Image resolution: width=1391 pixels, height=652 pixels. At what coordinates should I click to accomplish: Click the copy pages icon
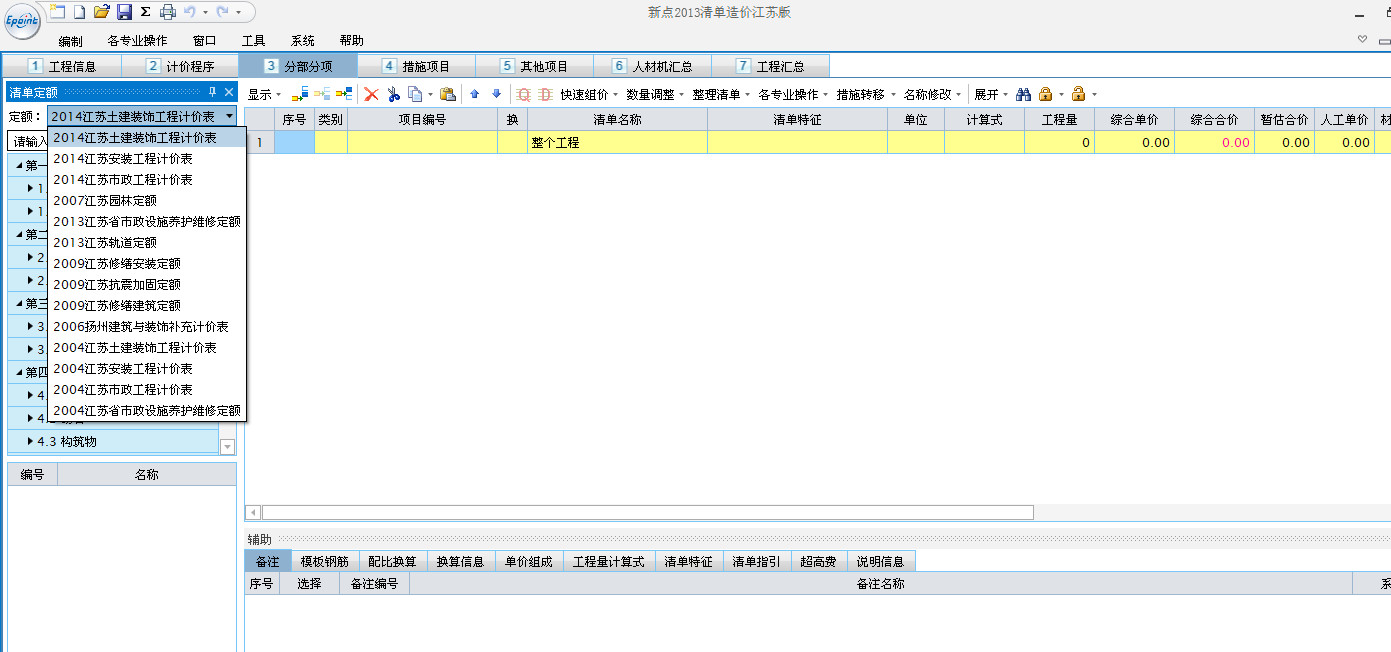coord(415,94)
